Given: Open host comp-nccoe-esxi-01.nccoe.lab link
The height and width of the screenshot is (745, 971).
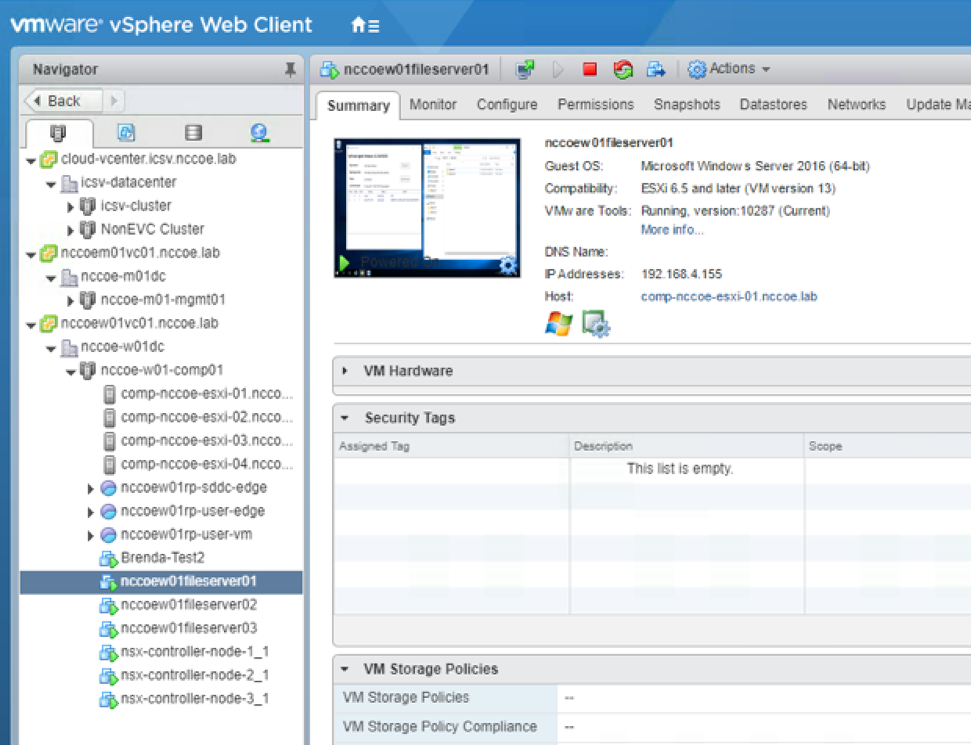Looking at the screenshot, I should (729, 297).
